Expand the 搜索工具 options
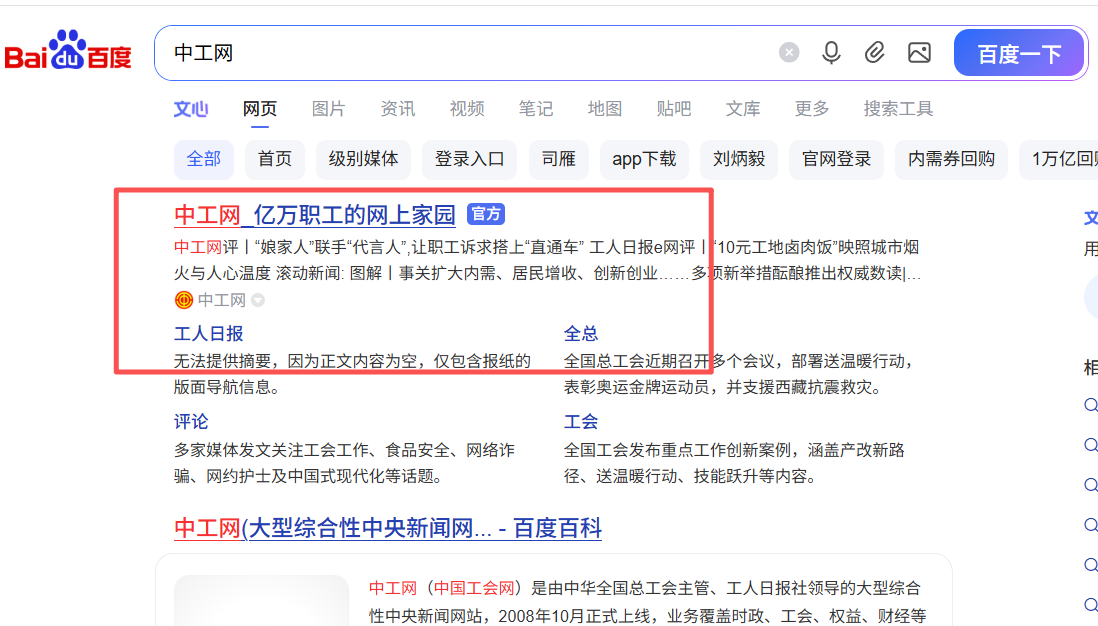Viewport: 1098px width, 626px height. [898, 109]
